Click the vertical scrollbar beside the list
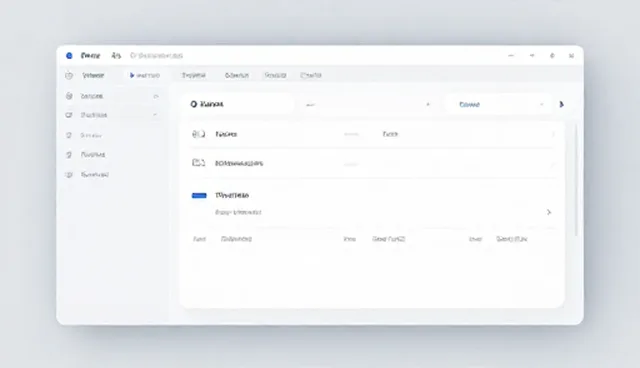Viewport: 640px width, 368px height. tap(576, 180)
